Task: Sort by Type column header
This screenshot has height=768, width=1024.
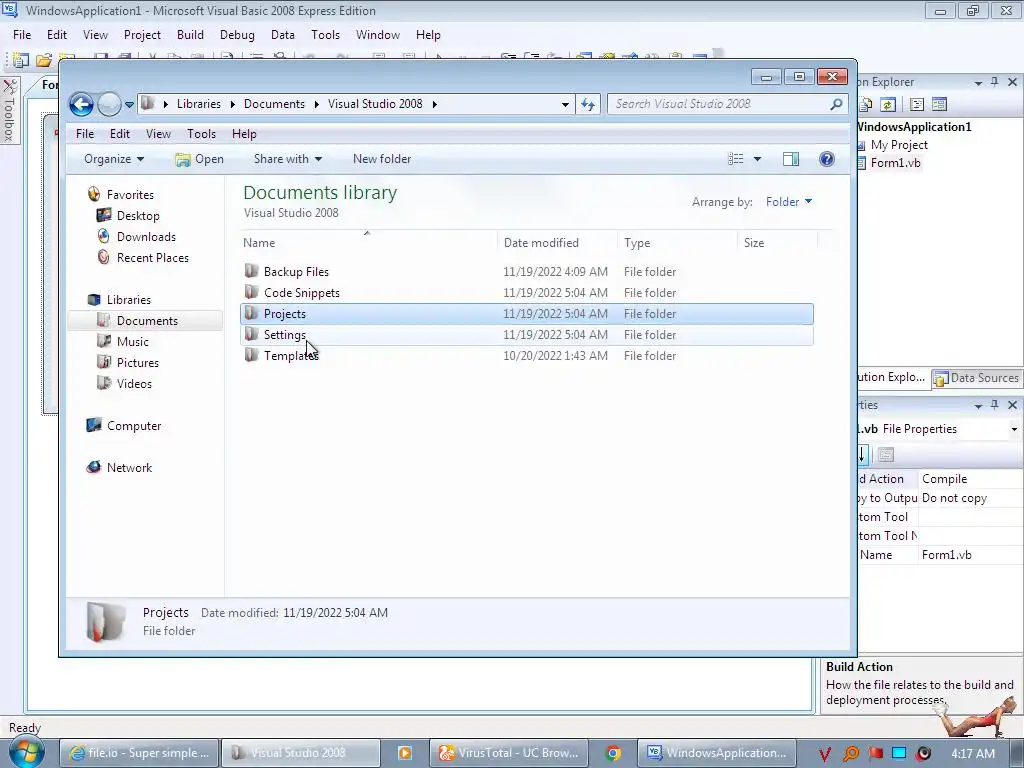Action: click(677, 242)
